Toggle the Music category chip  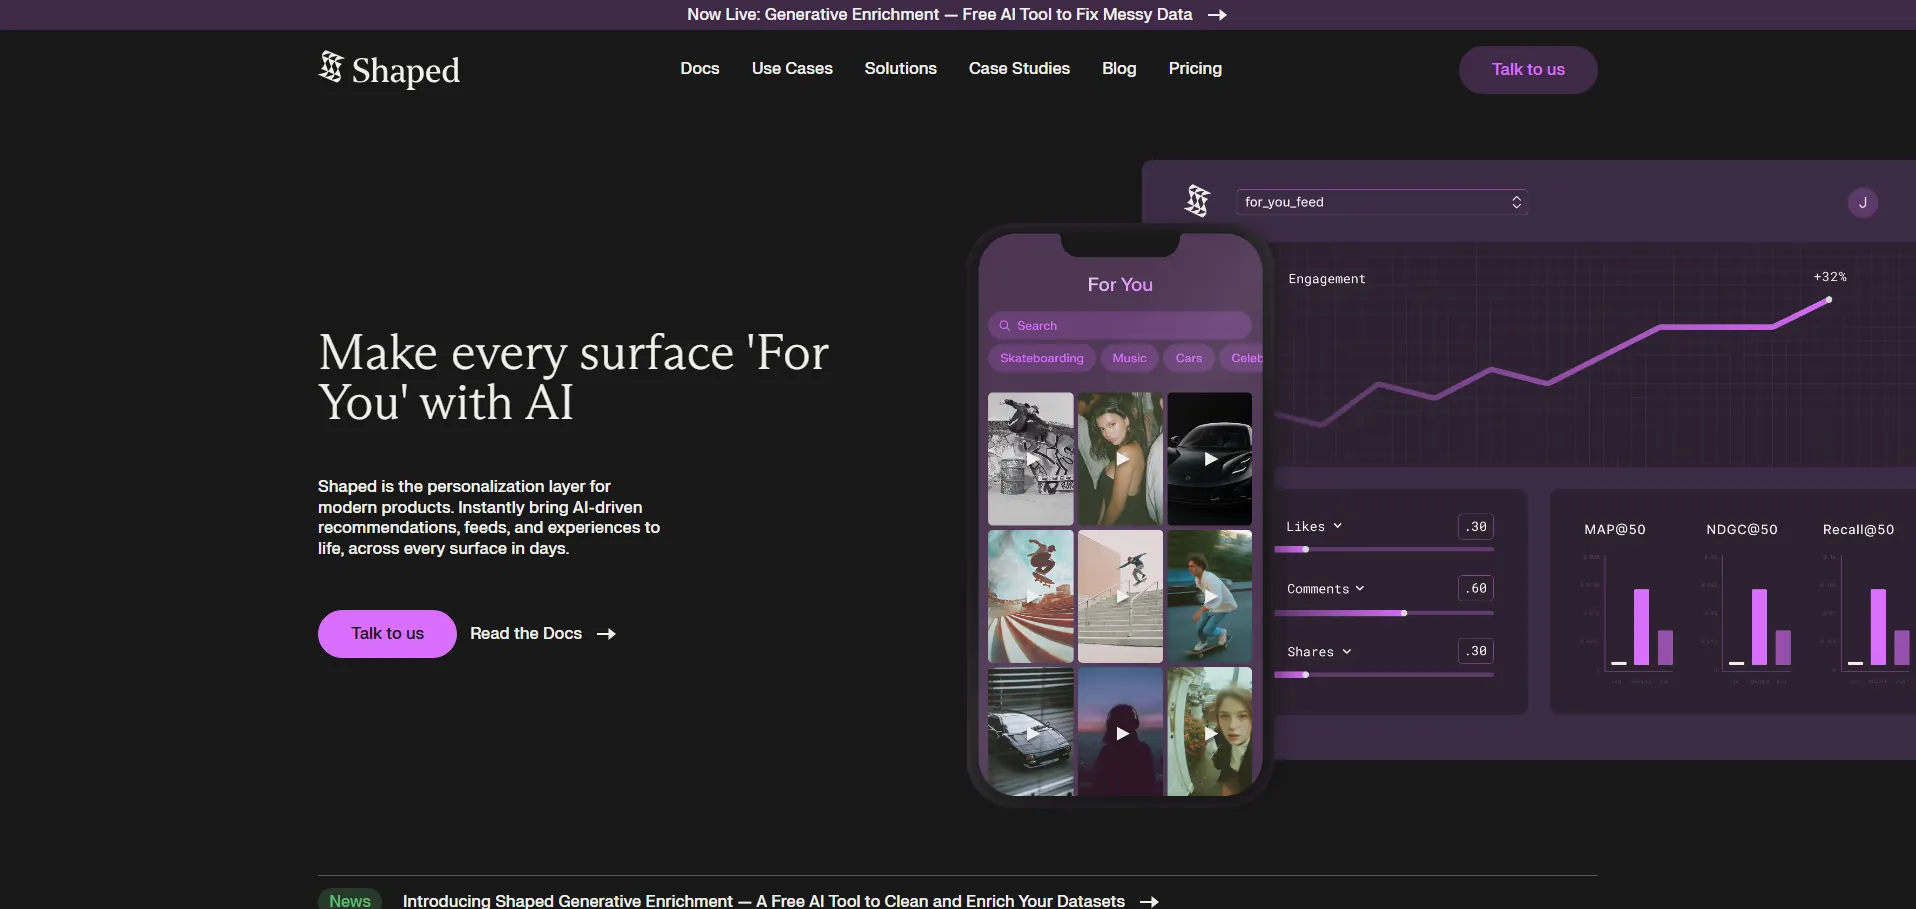(x=1129, y=358)
